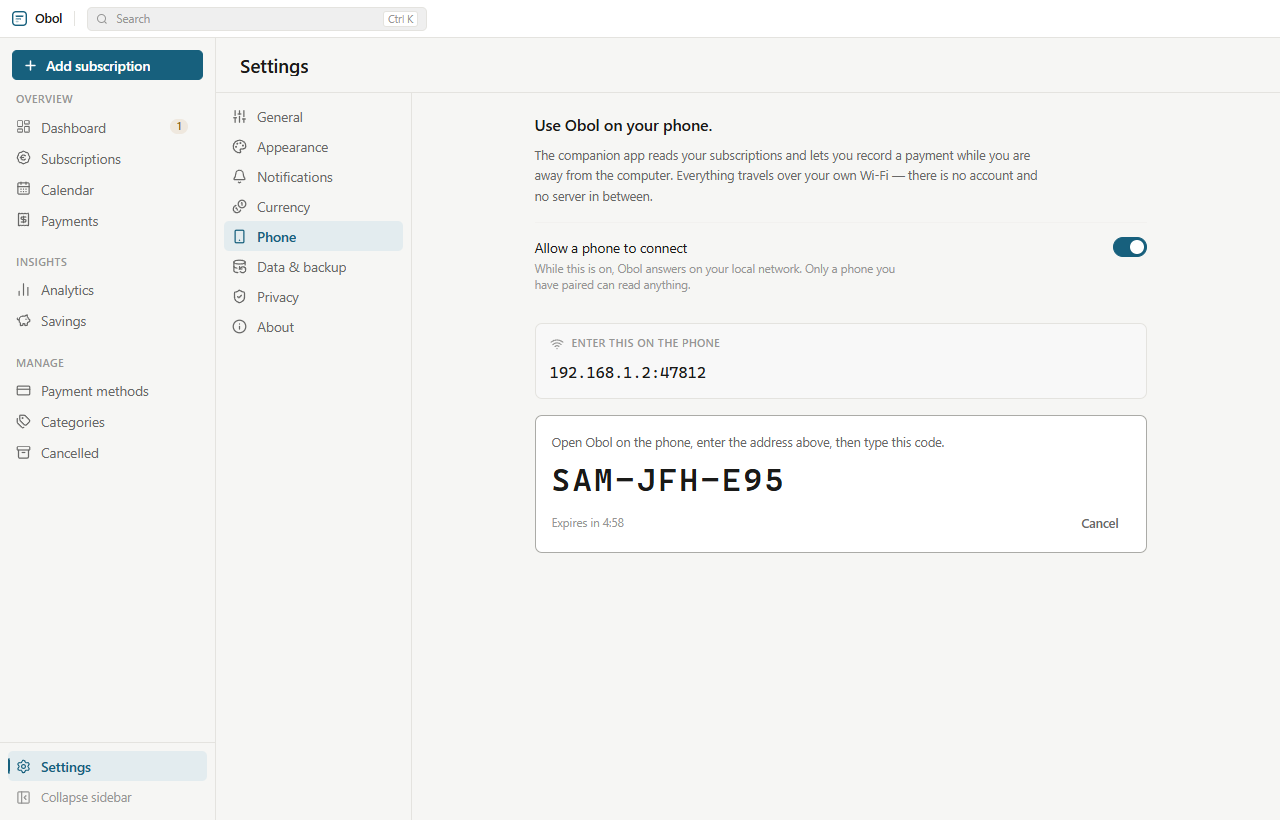Open the Payments page
Screen dimensions: 1280x820
[107, 220]
